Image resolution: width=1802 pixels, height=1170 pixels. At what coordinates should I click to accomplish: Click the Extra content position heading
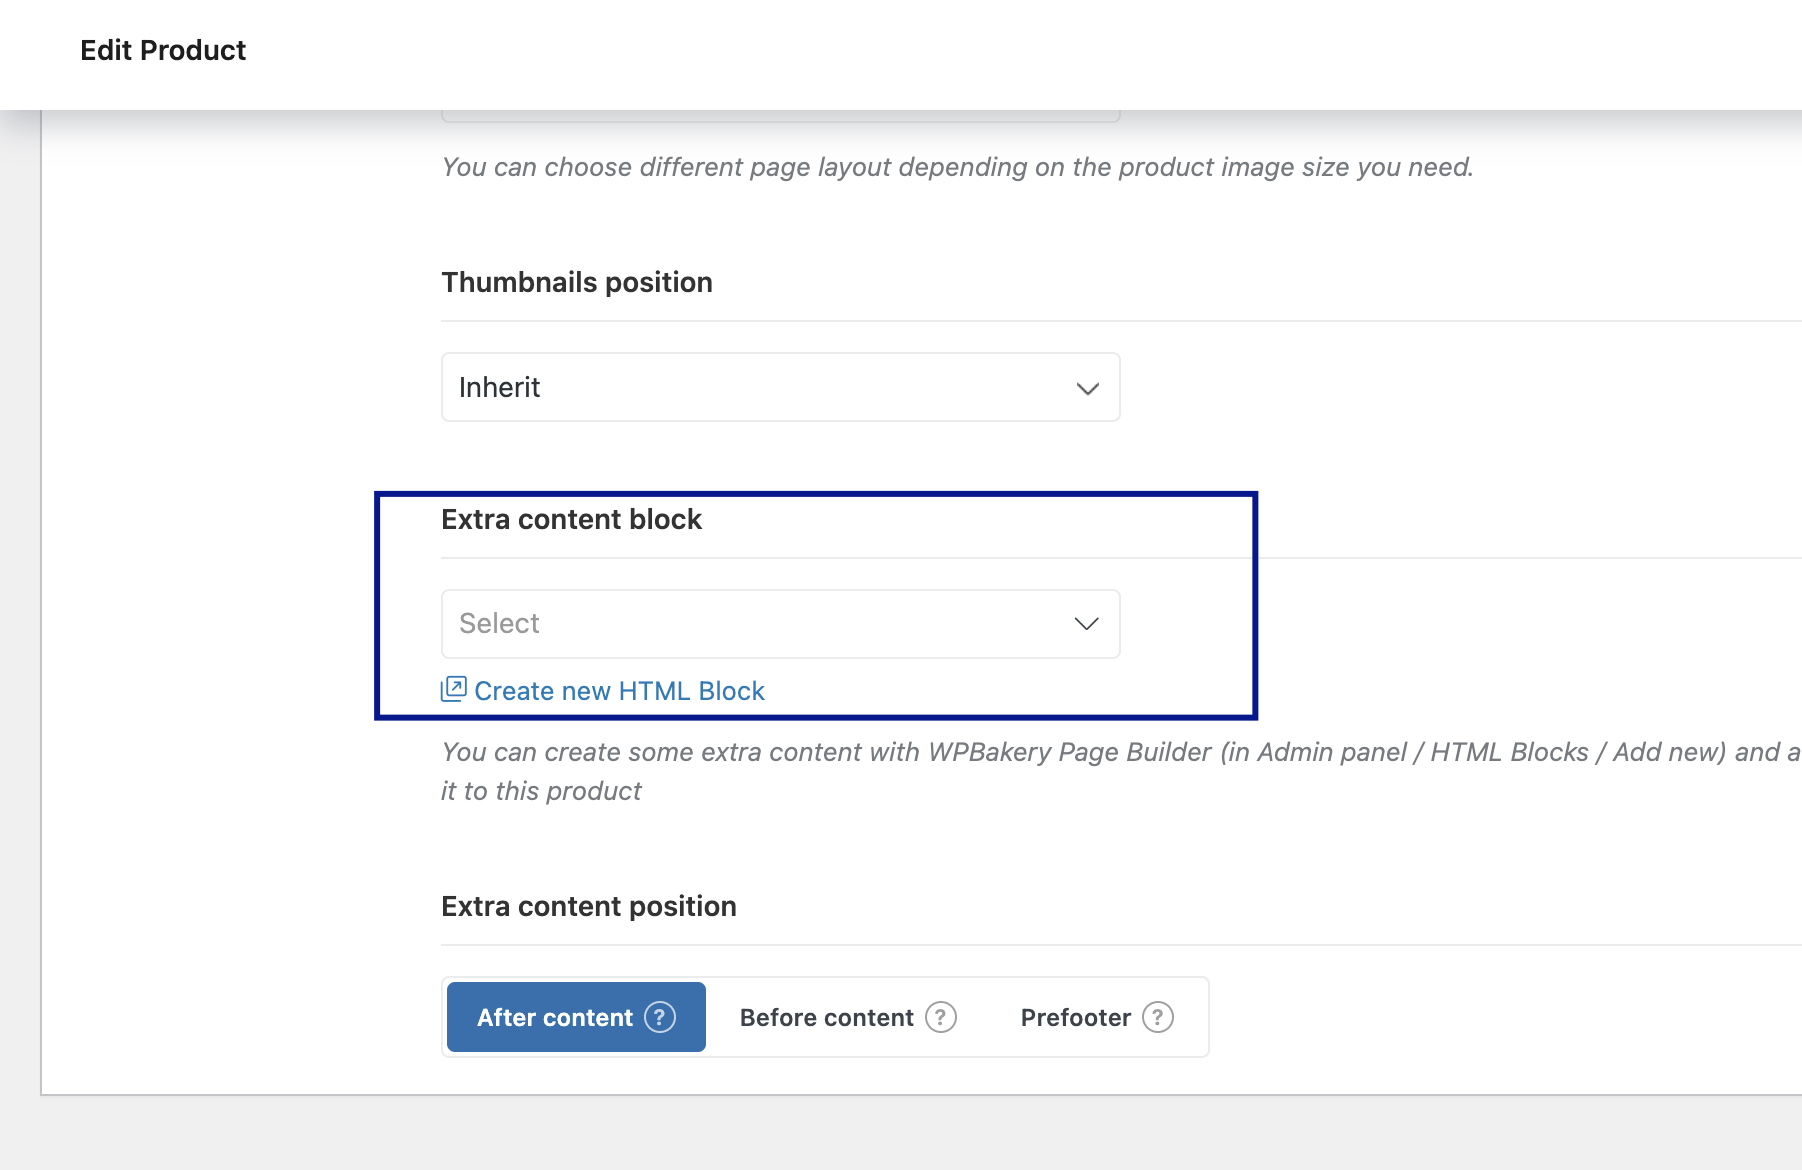[x=589, y=906]
